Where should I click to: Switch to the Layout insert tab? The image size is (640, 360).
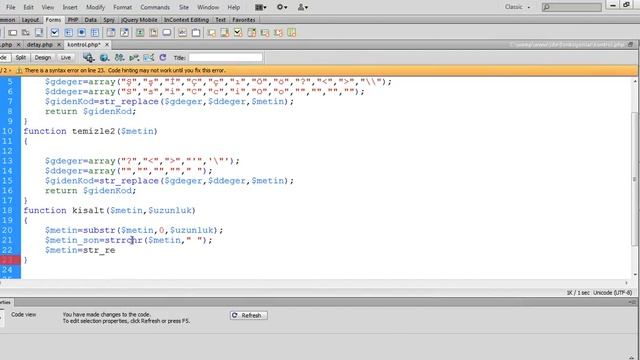30,20
